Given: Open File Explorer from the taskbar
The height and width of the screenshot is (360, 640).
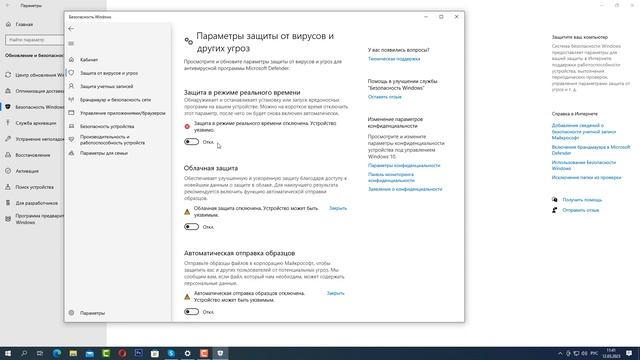Looking at the screenshot, I should (x=73, y=353).
